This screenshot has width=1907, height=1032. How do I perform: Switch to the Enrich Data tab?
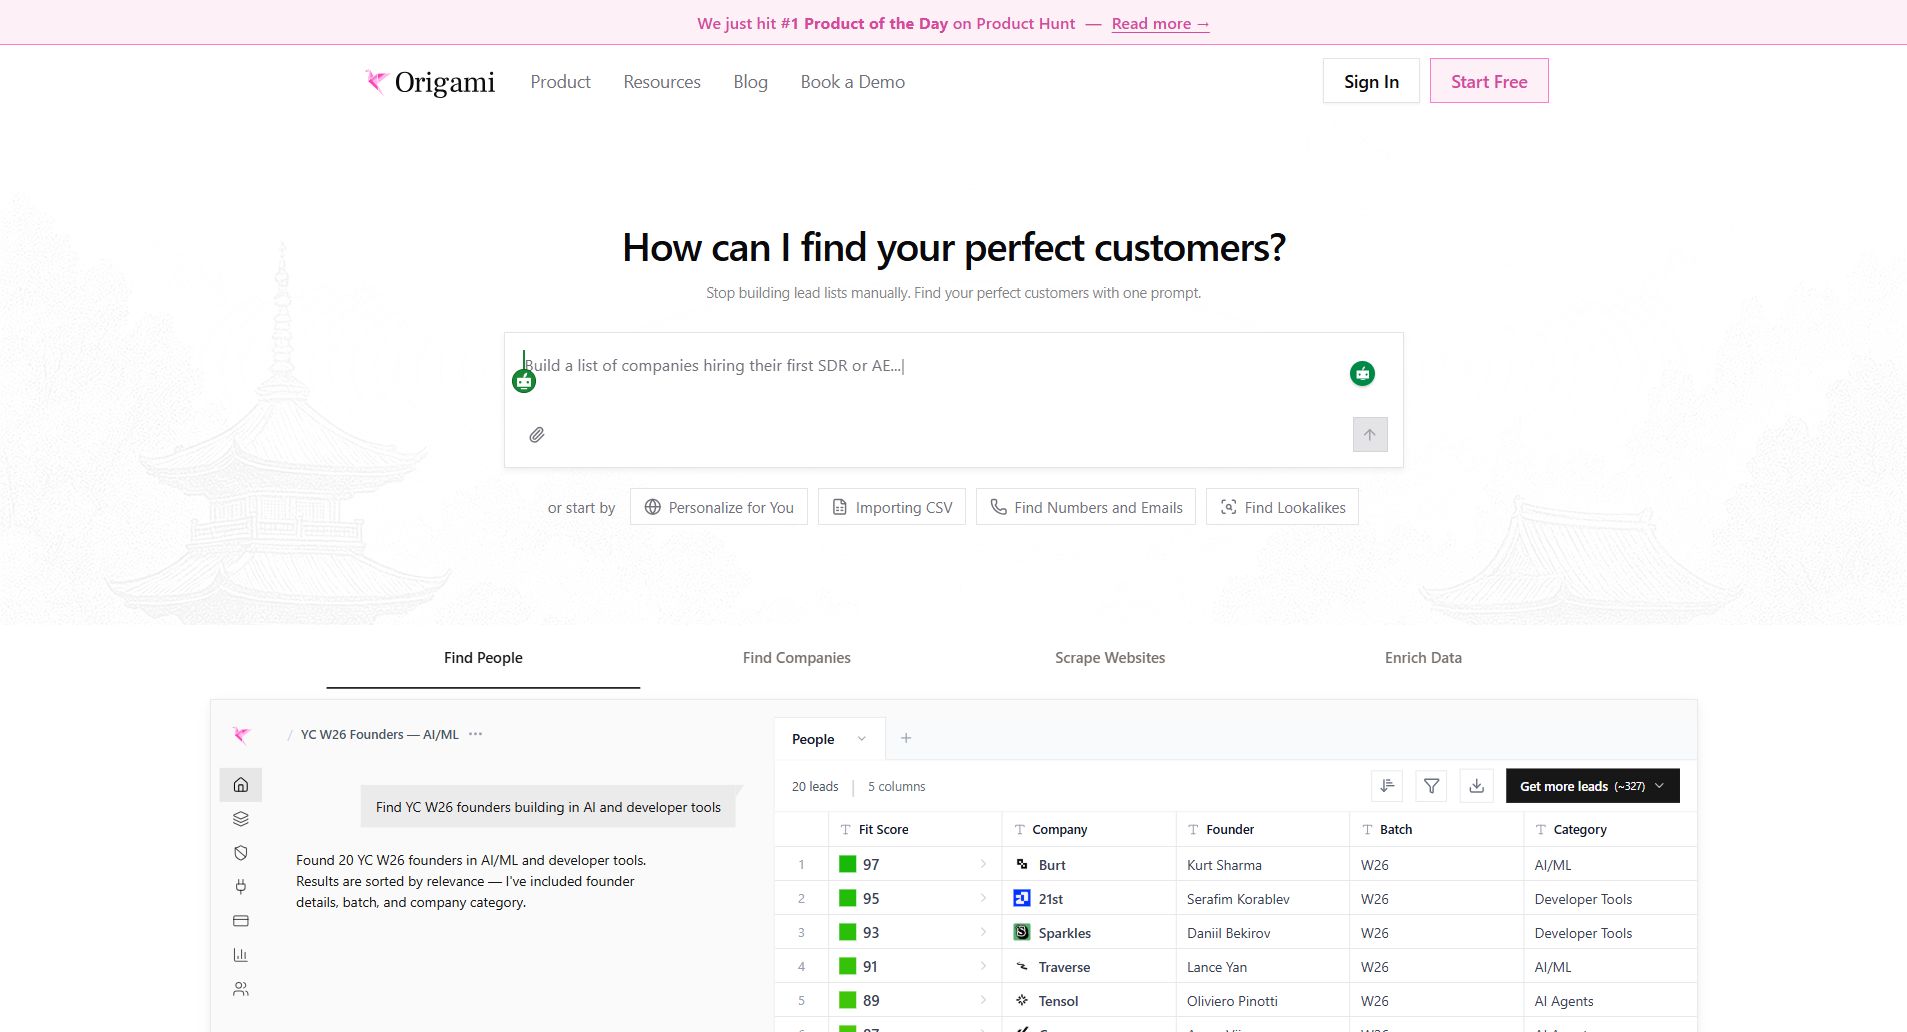click(x=1423, y=658)
